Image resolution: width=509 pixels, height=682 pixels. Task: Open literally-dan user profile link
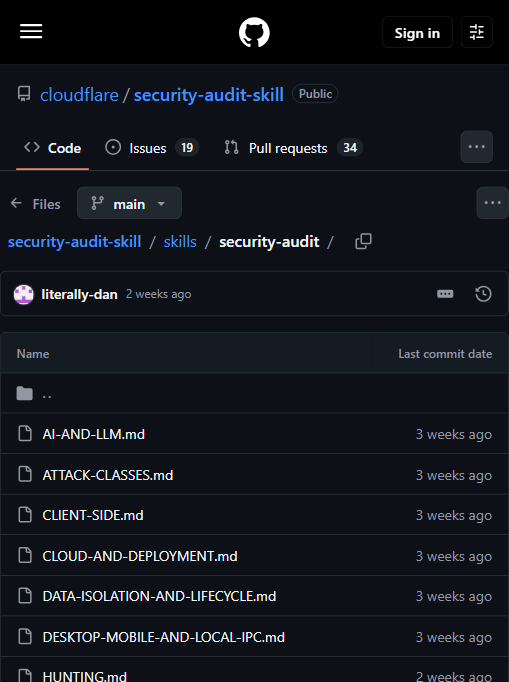[x=80, y=294]
